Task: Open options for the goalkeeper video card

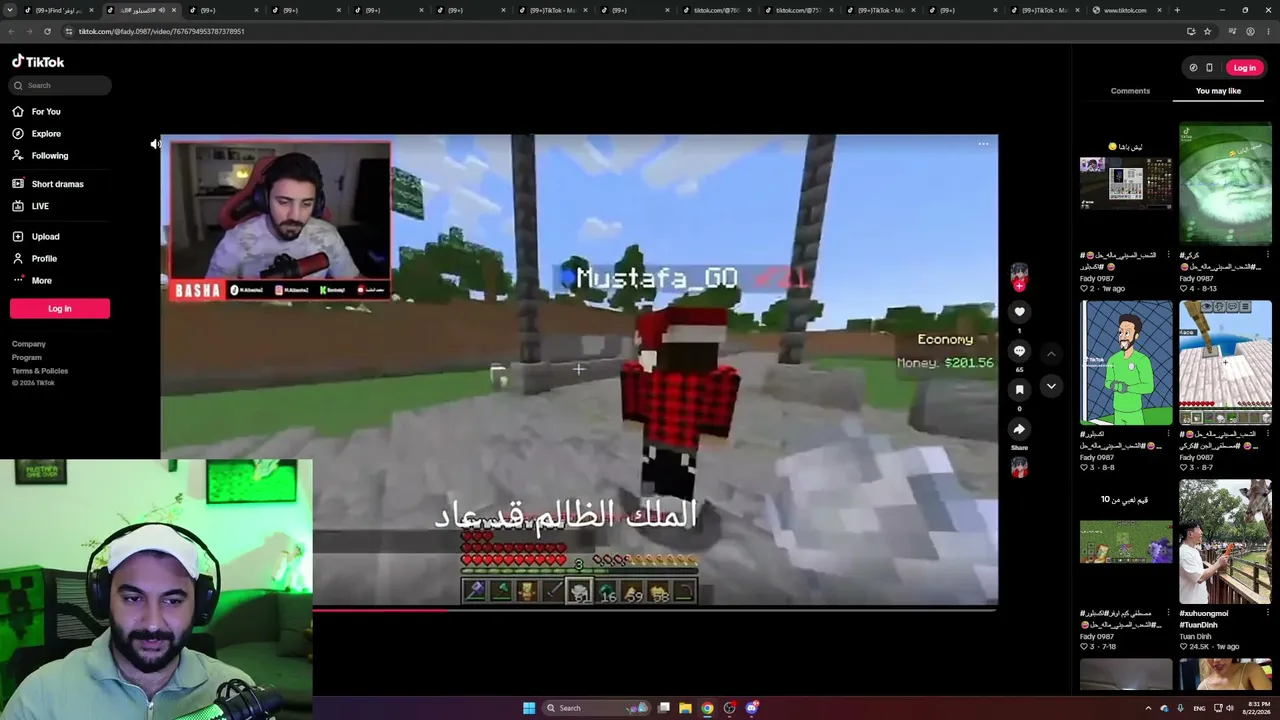Action: pyautogui.click(x=1167, y=434)
